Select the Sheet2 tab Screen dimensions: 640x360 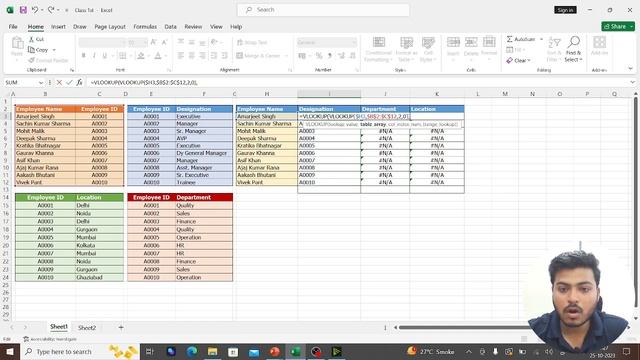point(87,327)
